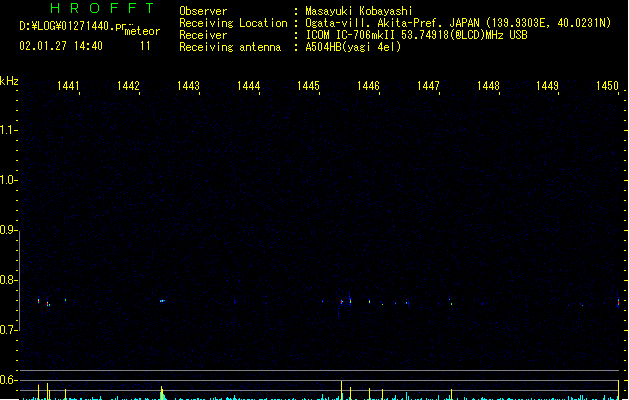629x400 pixels.
Task: Click time axis label 1449
Action: 548,86
